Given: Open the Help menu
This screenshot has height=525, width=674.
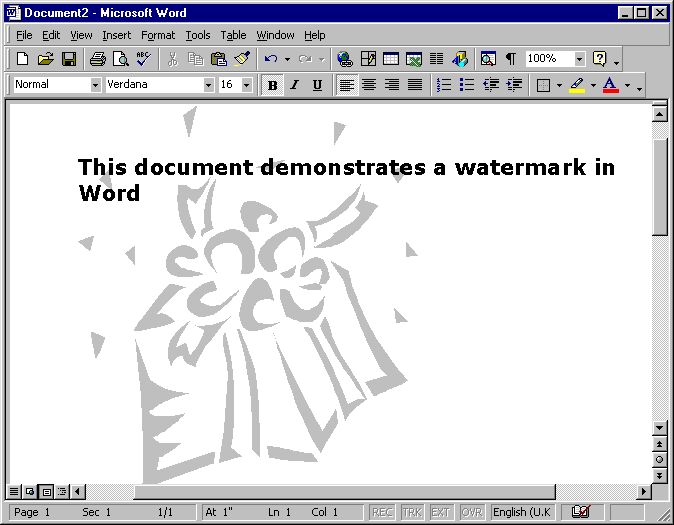Looking at the screenshot, I should tap(315, 35).
